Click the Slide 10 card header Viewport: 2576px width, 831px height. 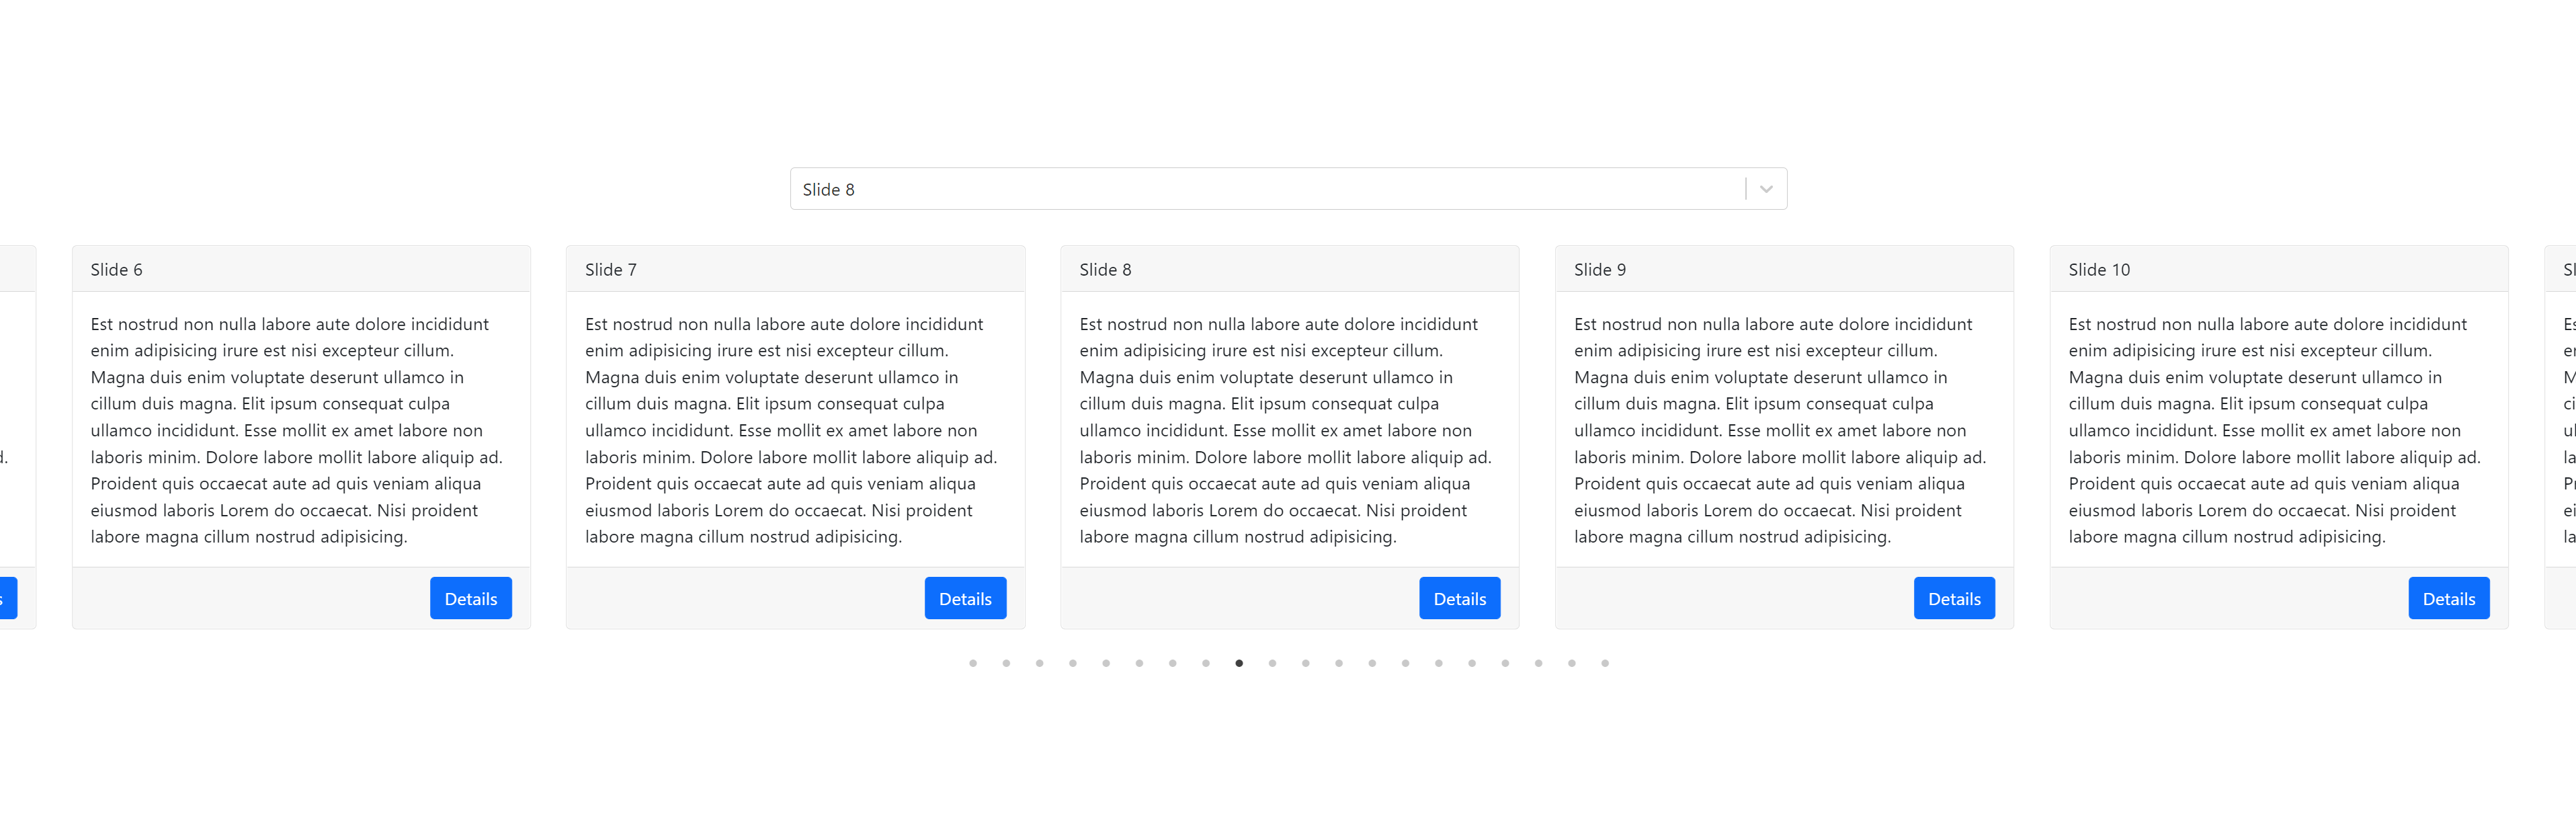pos(2278,269)
